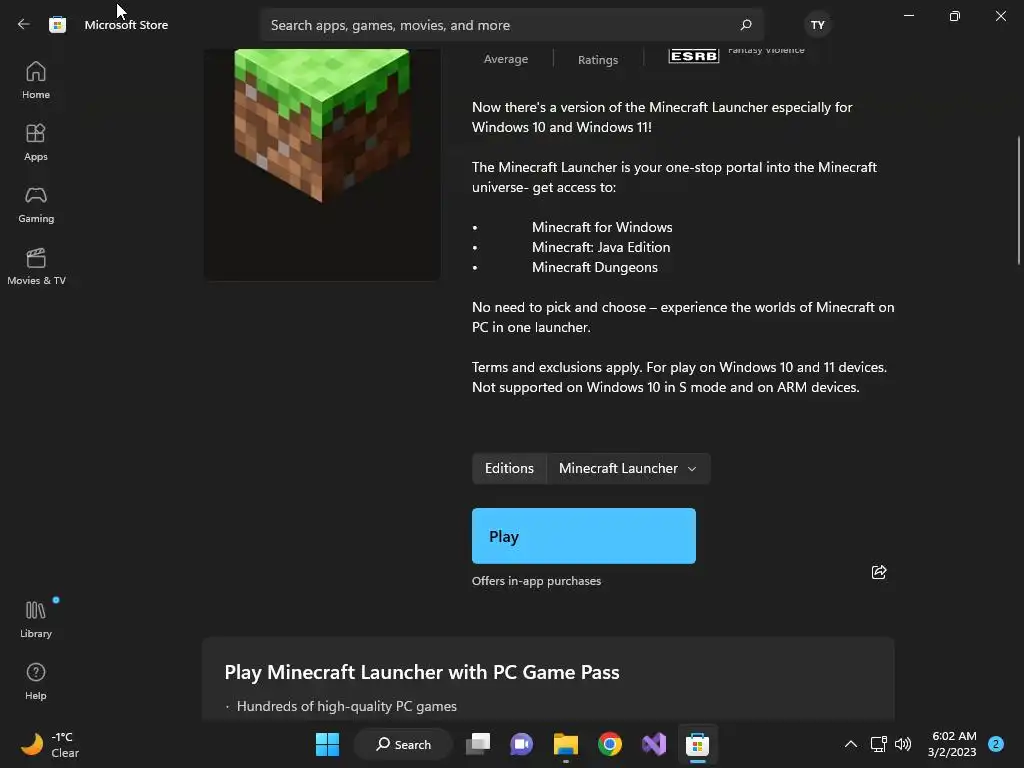Open Visual Studio from taskbar
The image size is (1024, 768).
(x=654, y=744)
